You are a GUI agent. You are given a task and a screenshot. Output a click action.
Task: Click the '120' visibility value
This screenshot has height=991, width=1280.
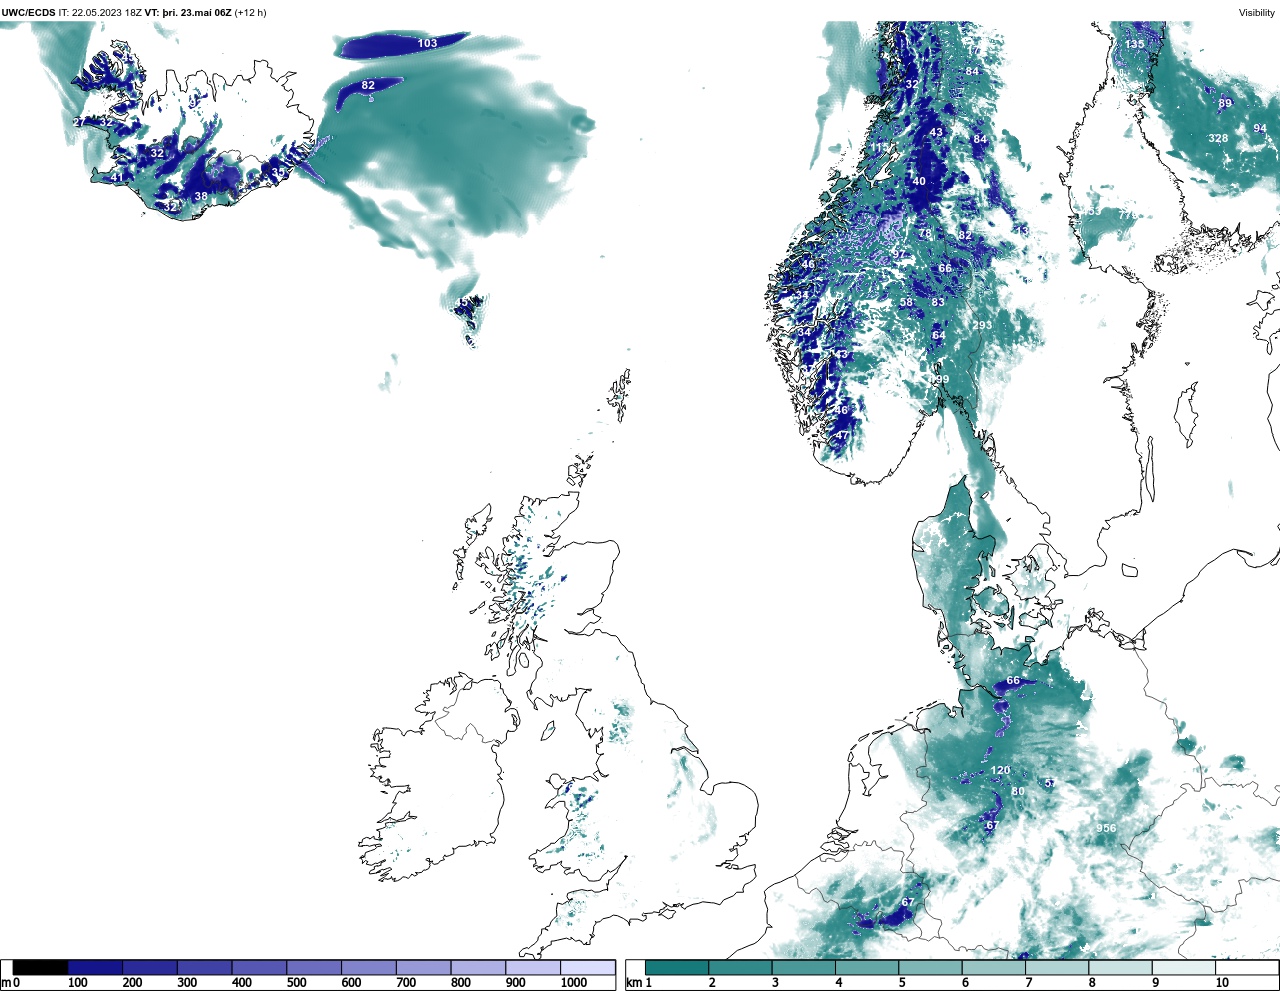point(1000,770)
